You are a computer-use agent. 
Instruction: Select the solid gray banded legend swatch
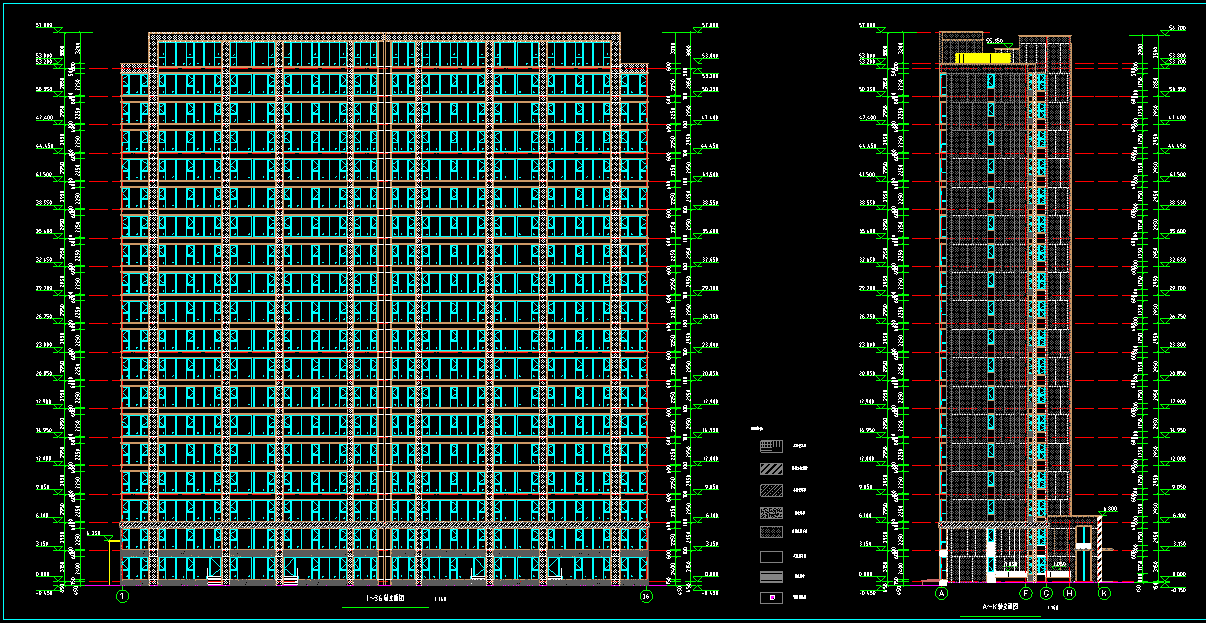click(x=771, y=577)
